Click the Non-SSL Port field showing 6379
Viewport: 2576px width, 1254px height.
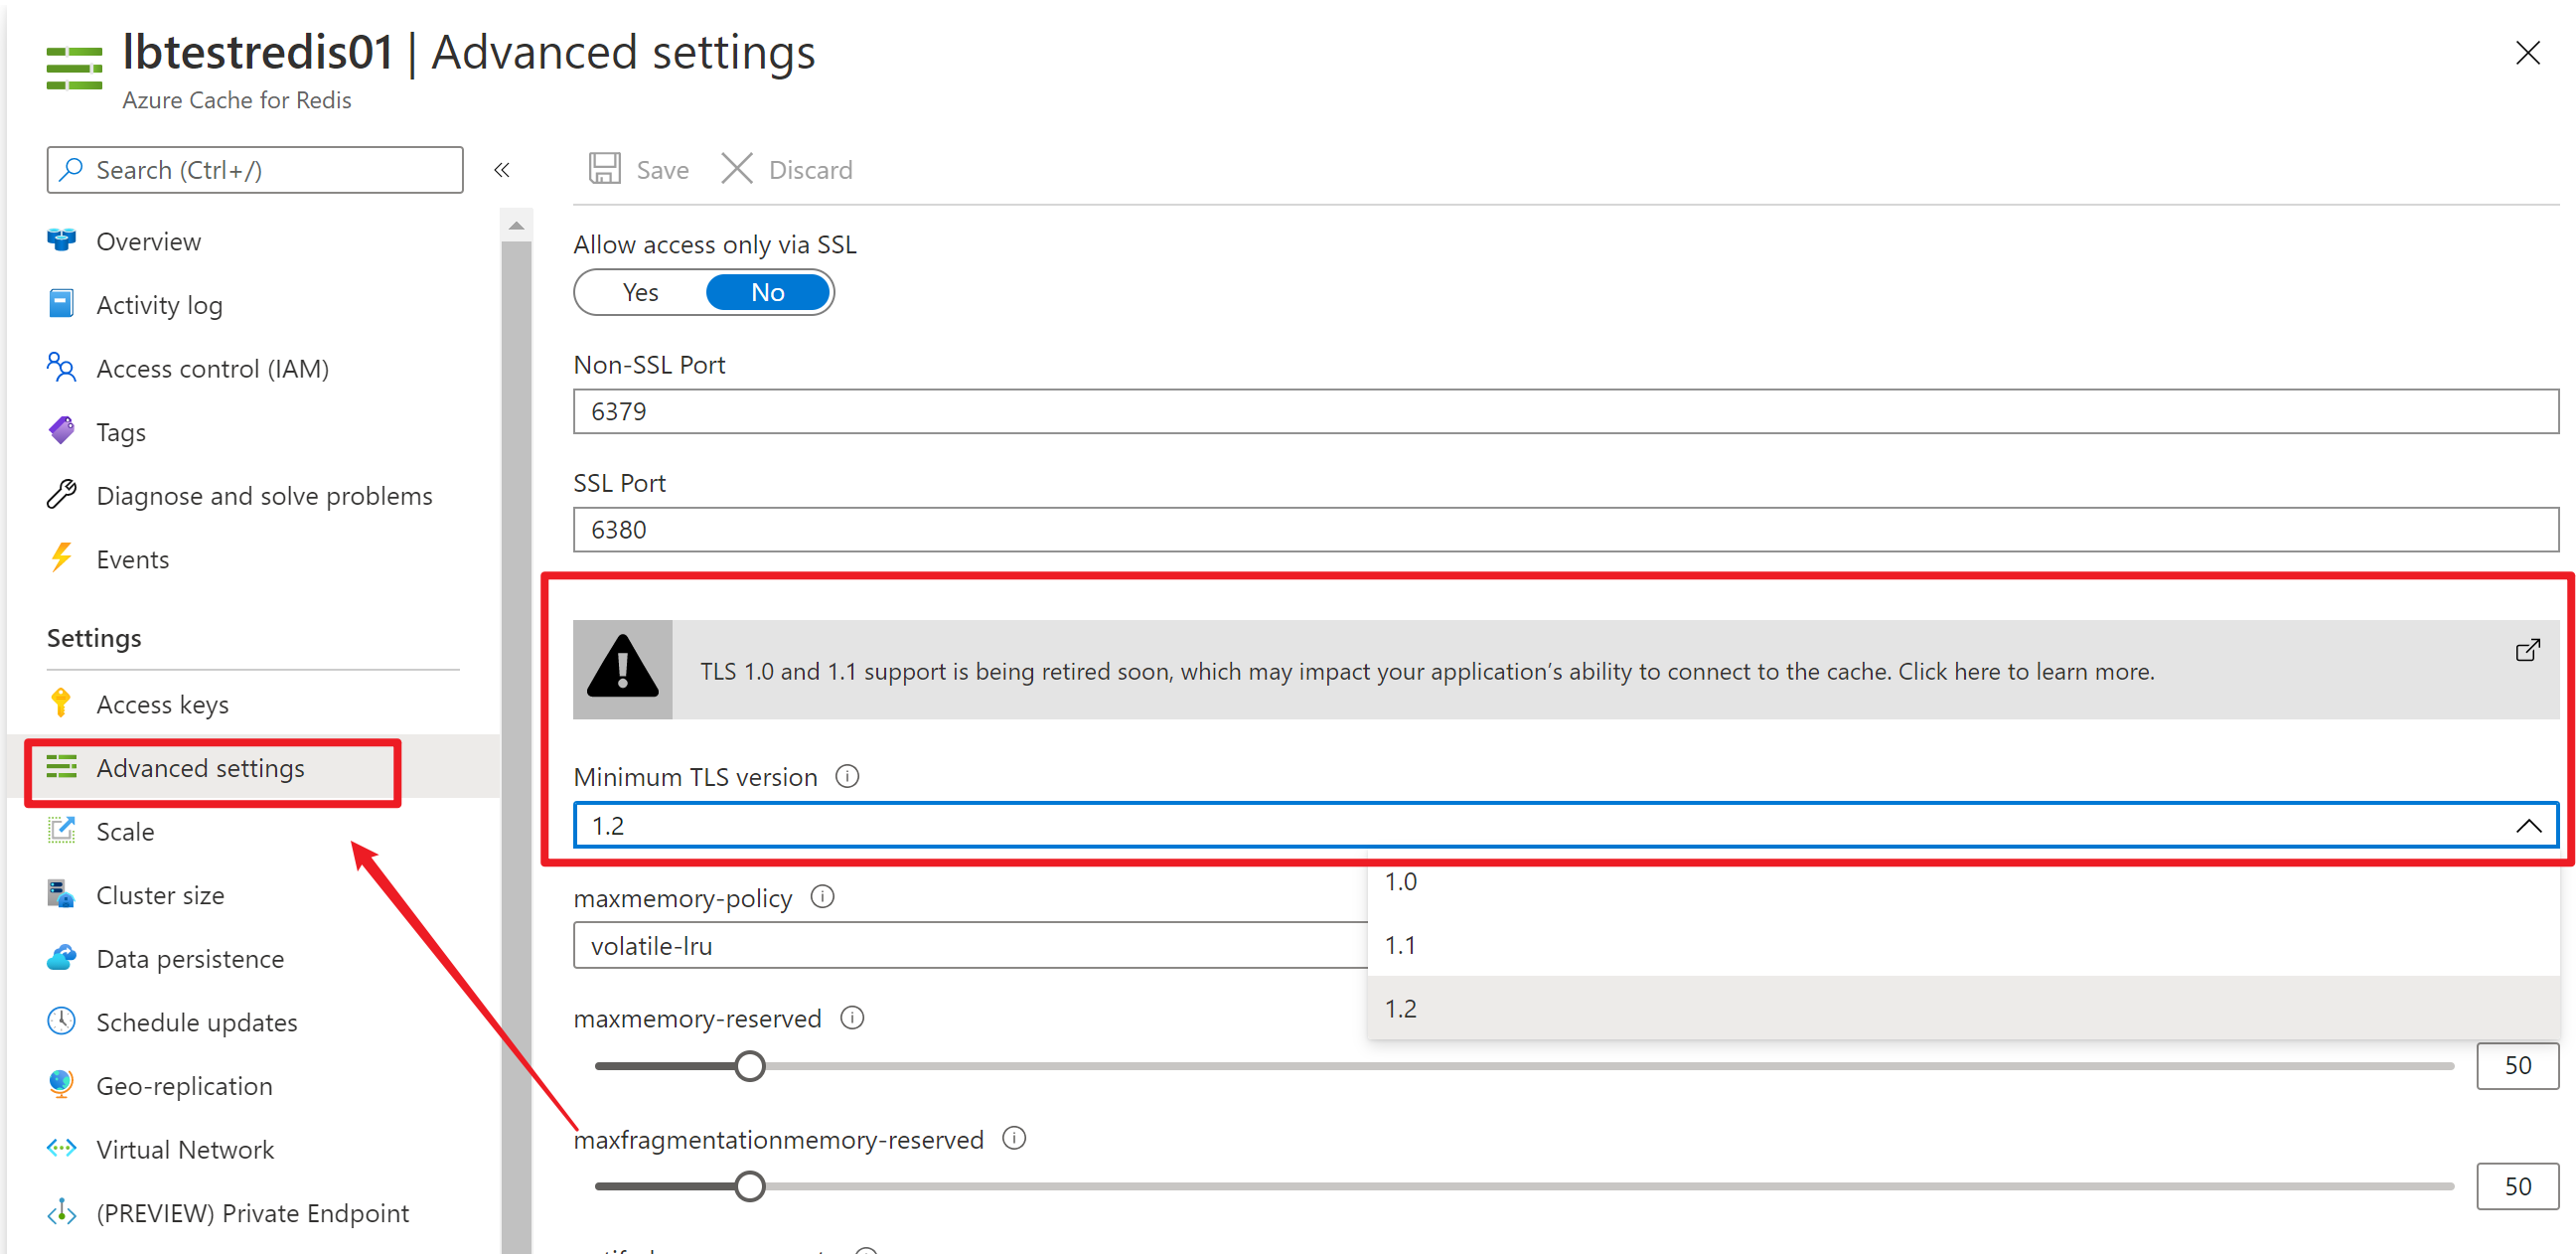1565,411
